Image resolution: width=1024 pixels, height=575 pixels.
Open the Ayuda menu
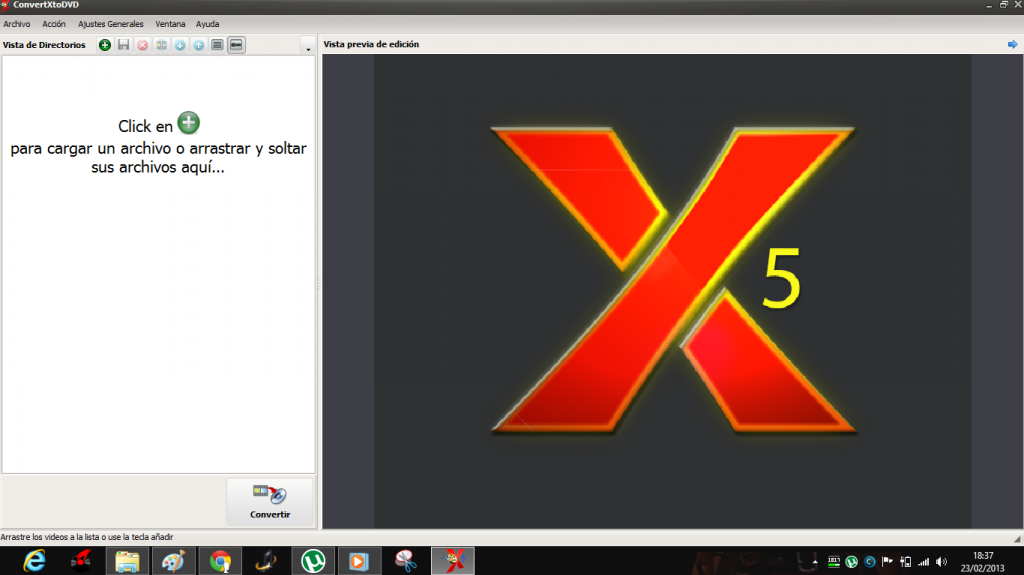coord(208,24)
